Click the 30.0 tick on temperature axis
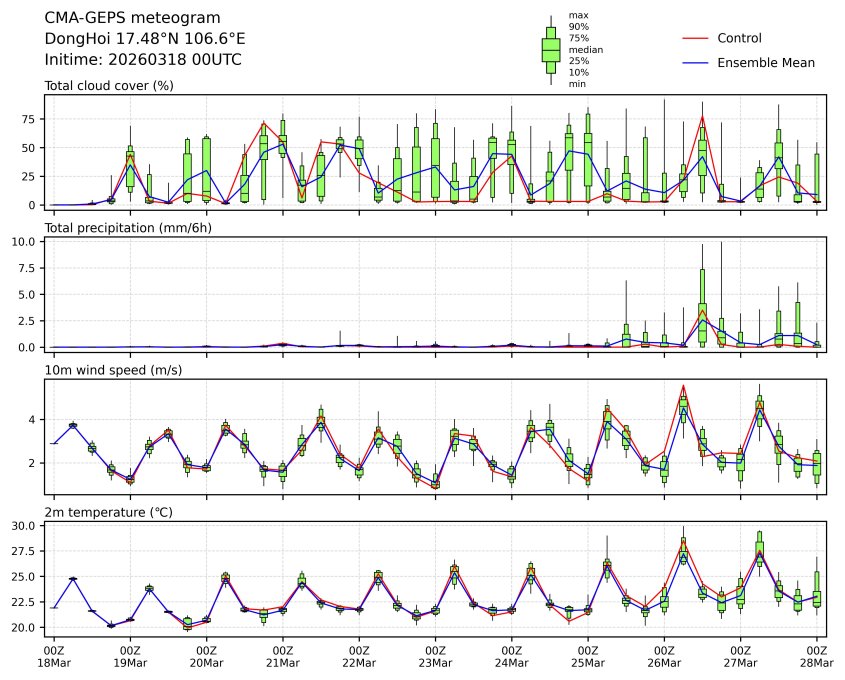Viewport: 845px width, 680px height. pos(26,525)
